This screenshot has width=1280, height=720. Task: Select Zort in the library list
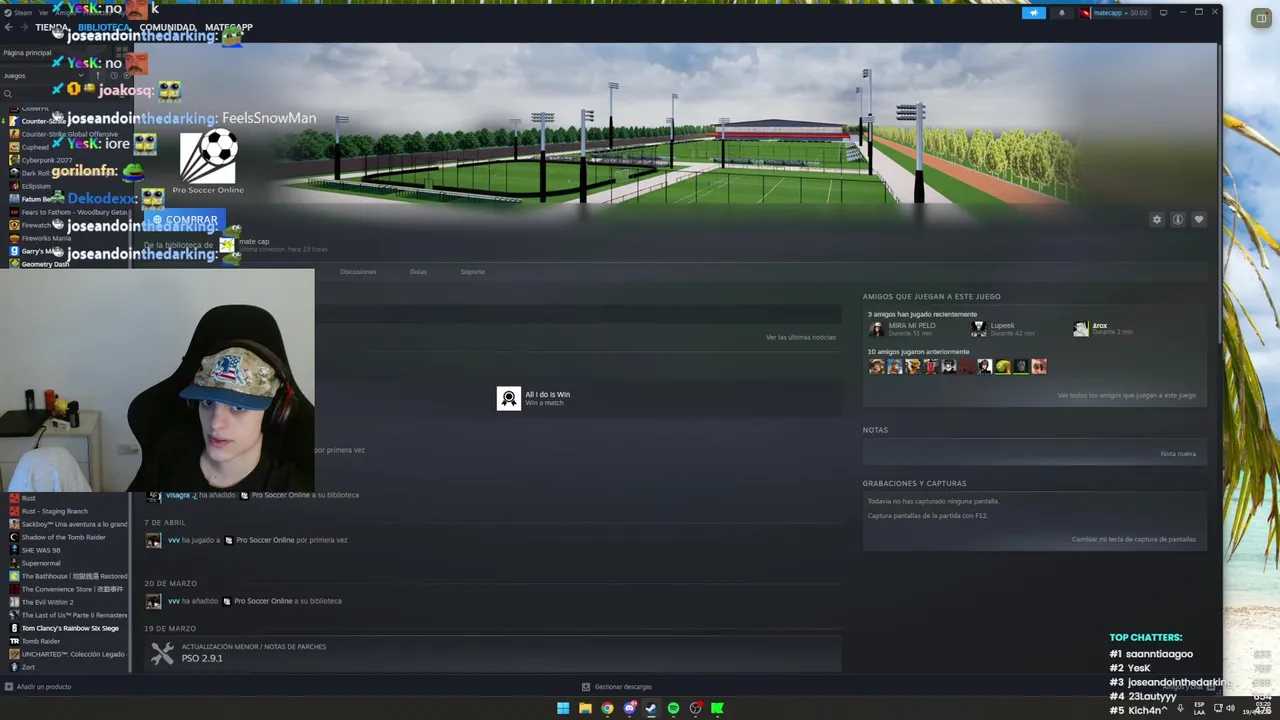click(28, 667)
